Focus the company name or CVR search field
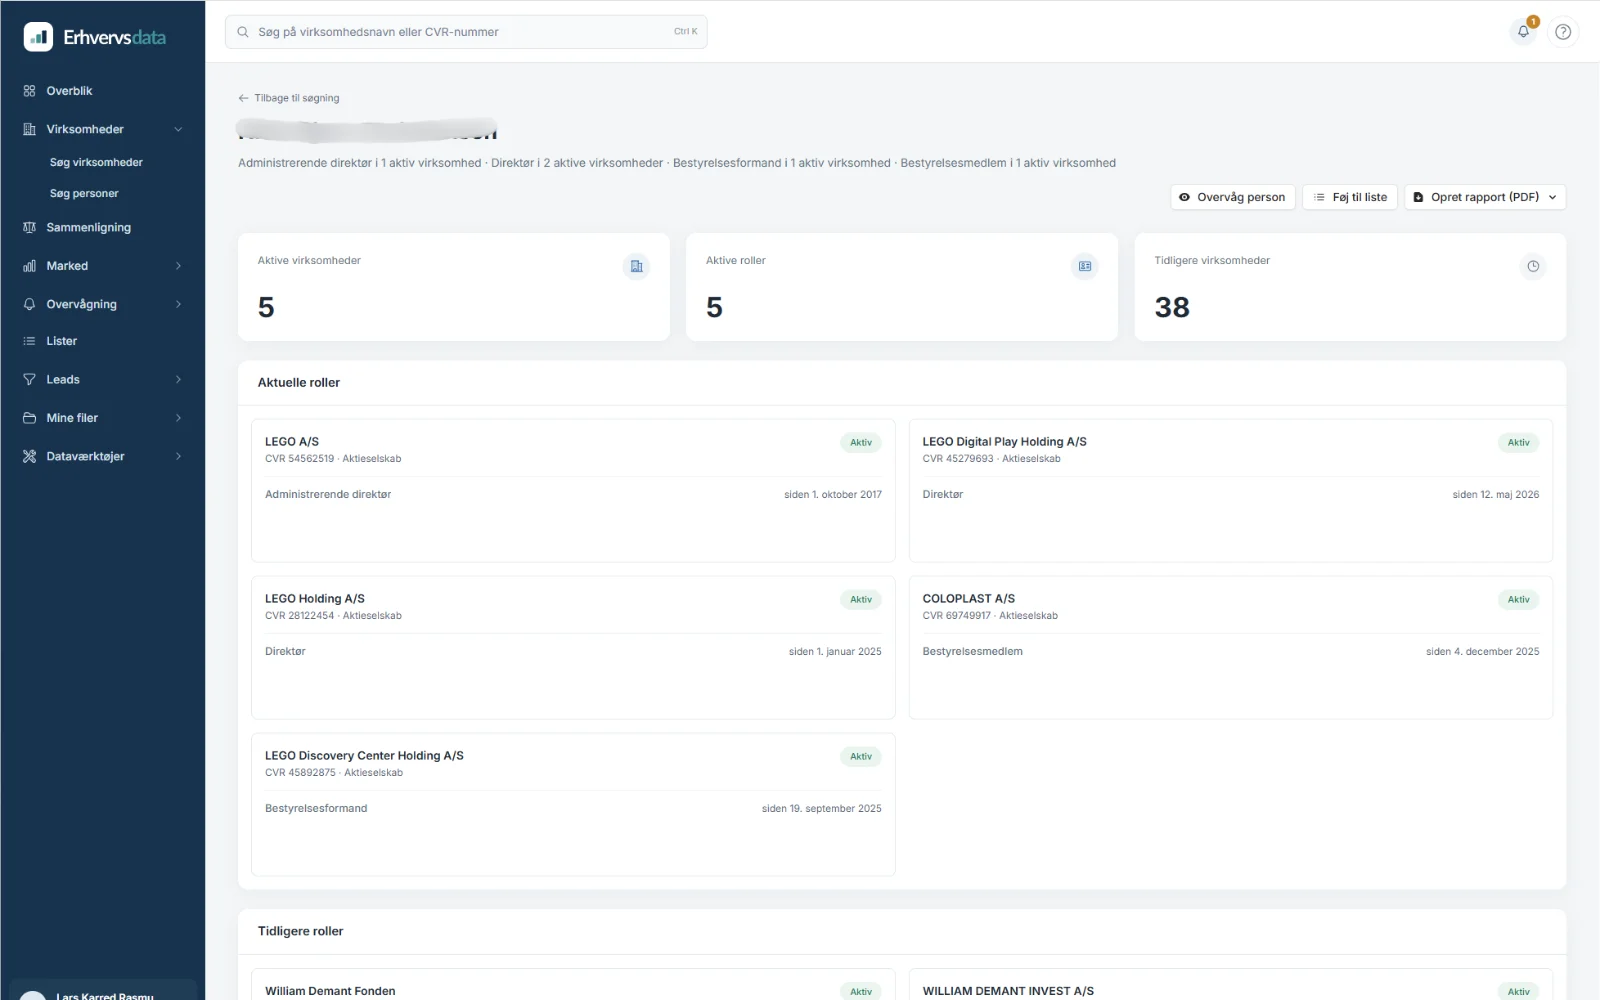Screen dimensions: 1600x1000 [x=466, y=32]
